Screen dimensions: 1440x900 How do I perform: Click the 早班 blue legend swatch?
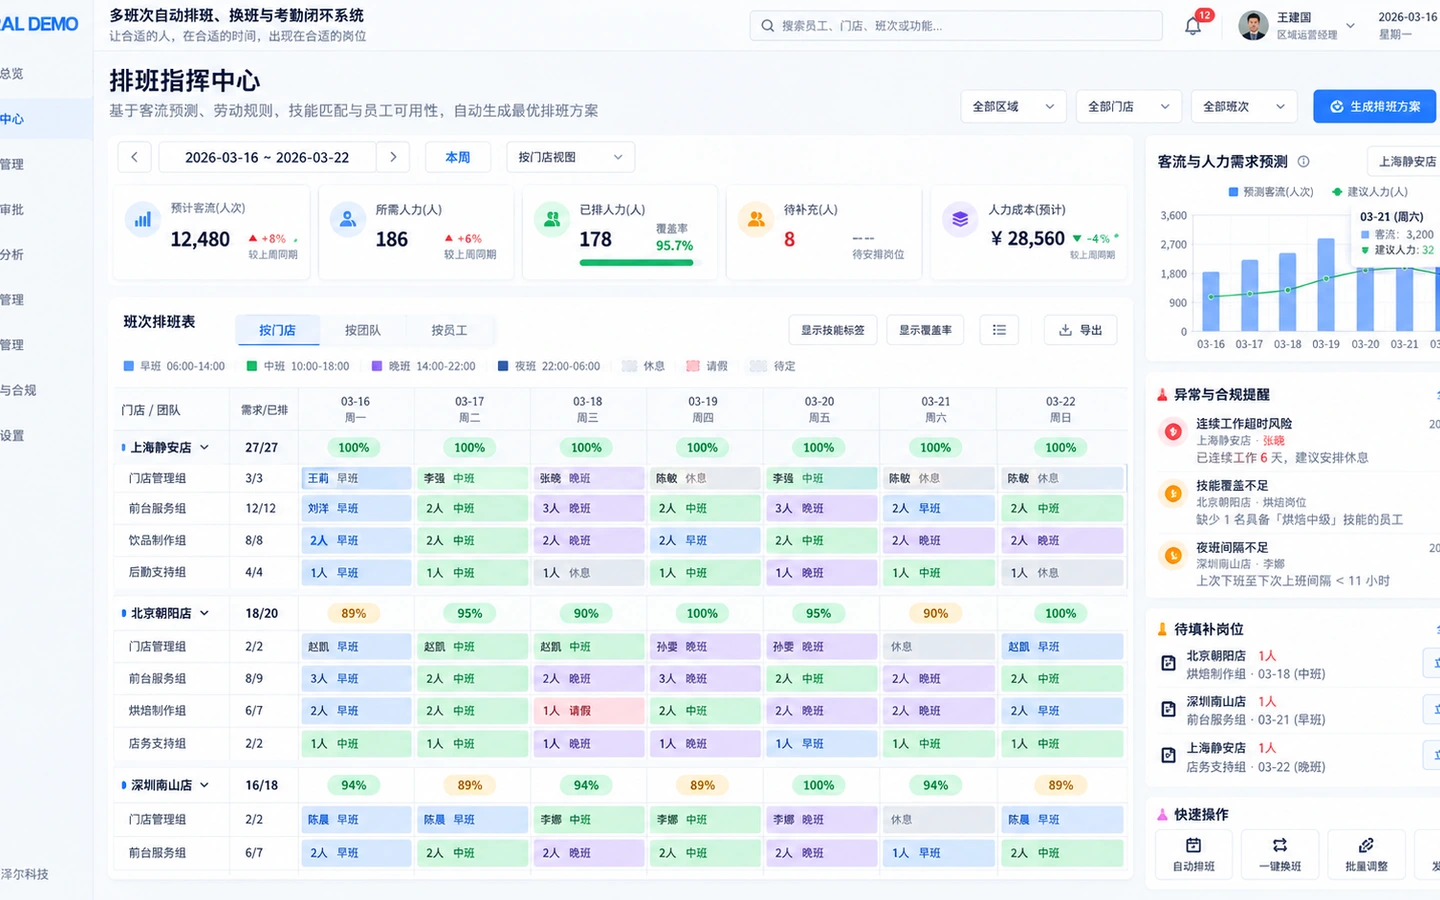128,366
